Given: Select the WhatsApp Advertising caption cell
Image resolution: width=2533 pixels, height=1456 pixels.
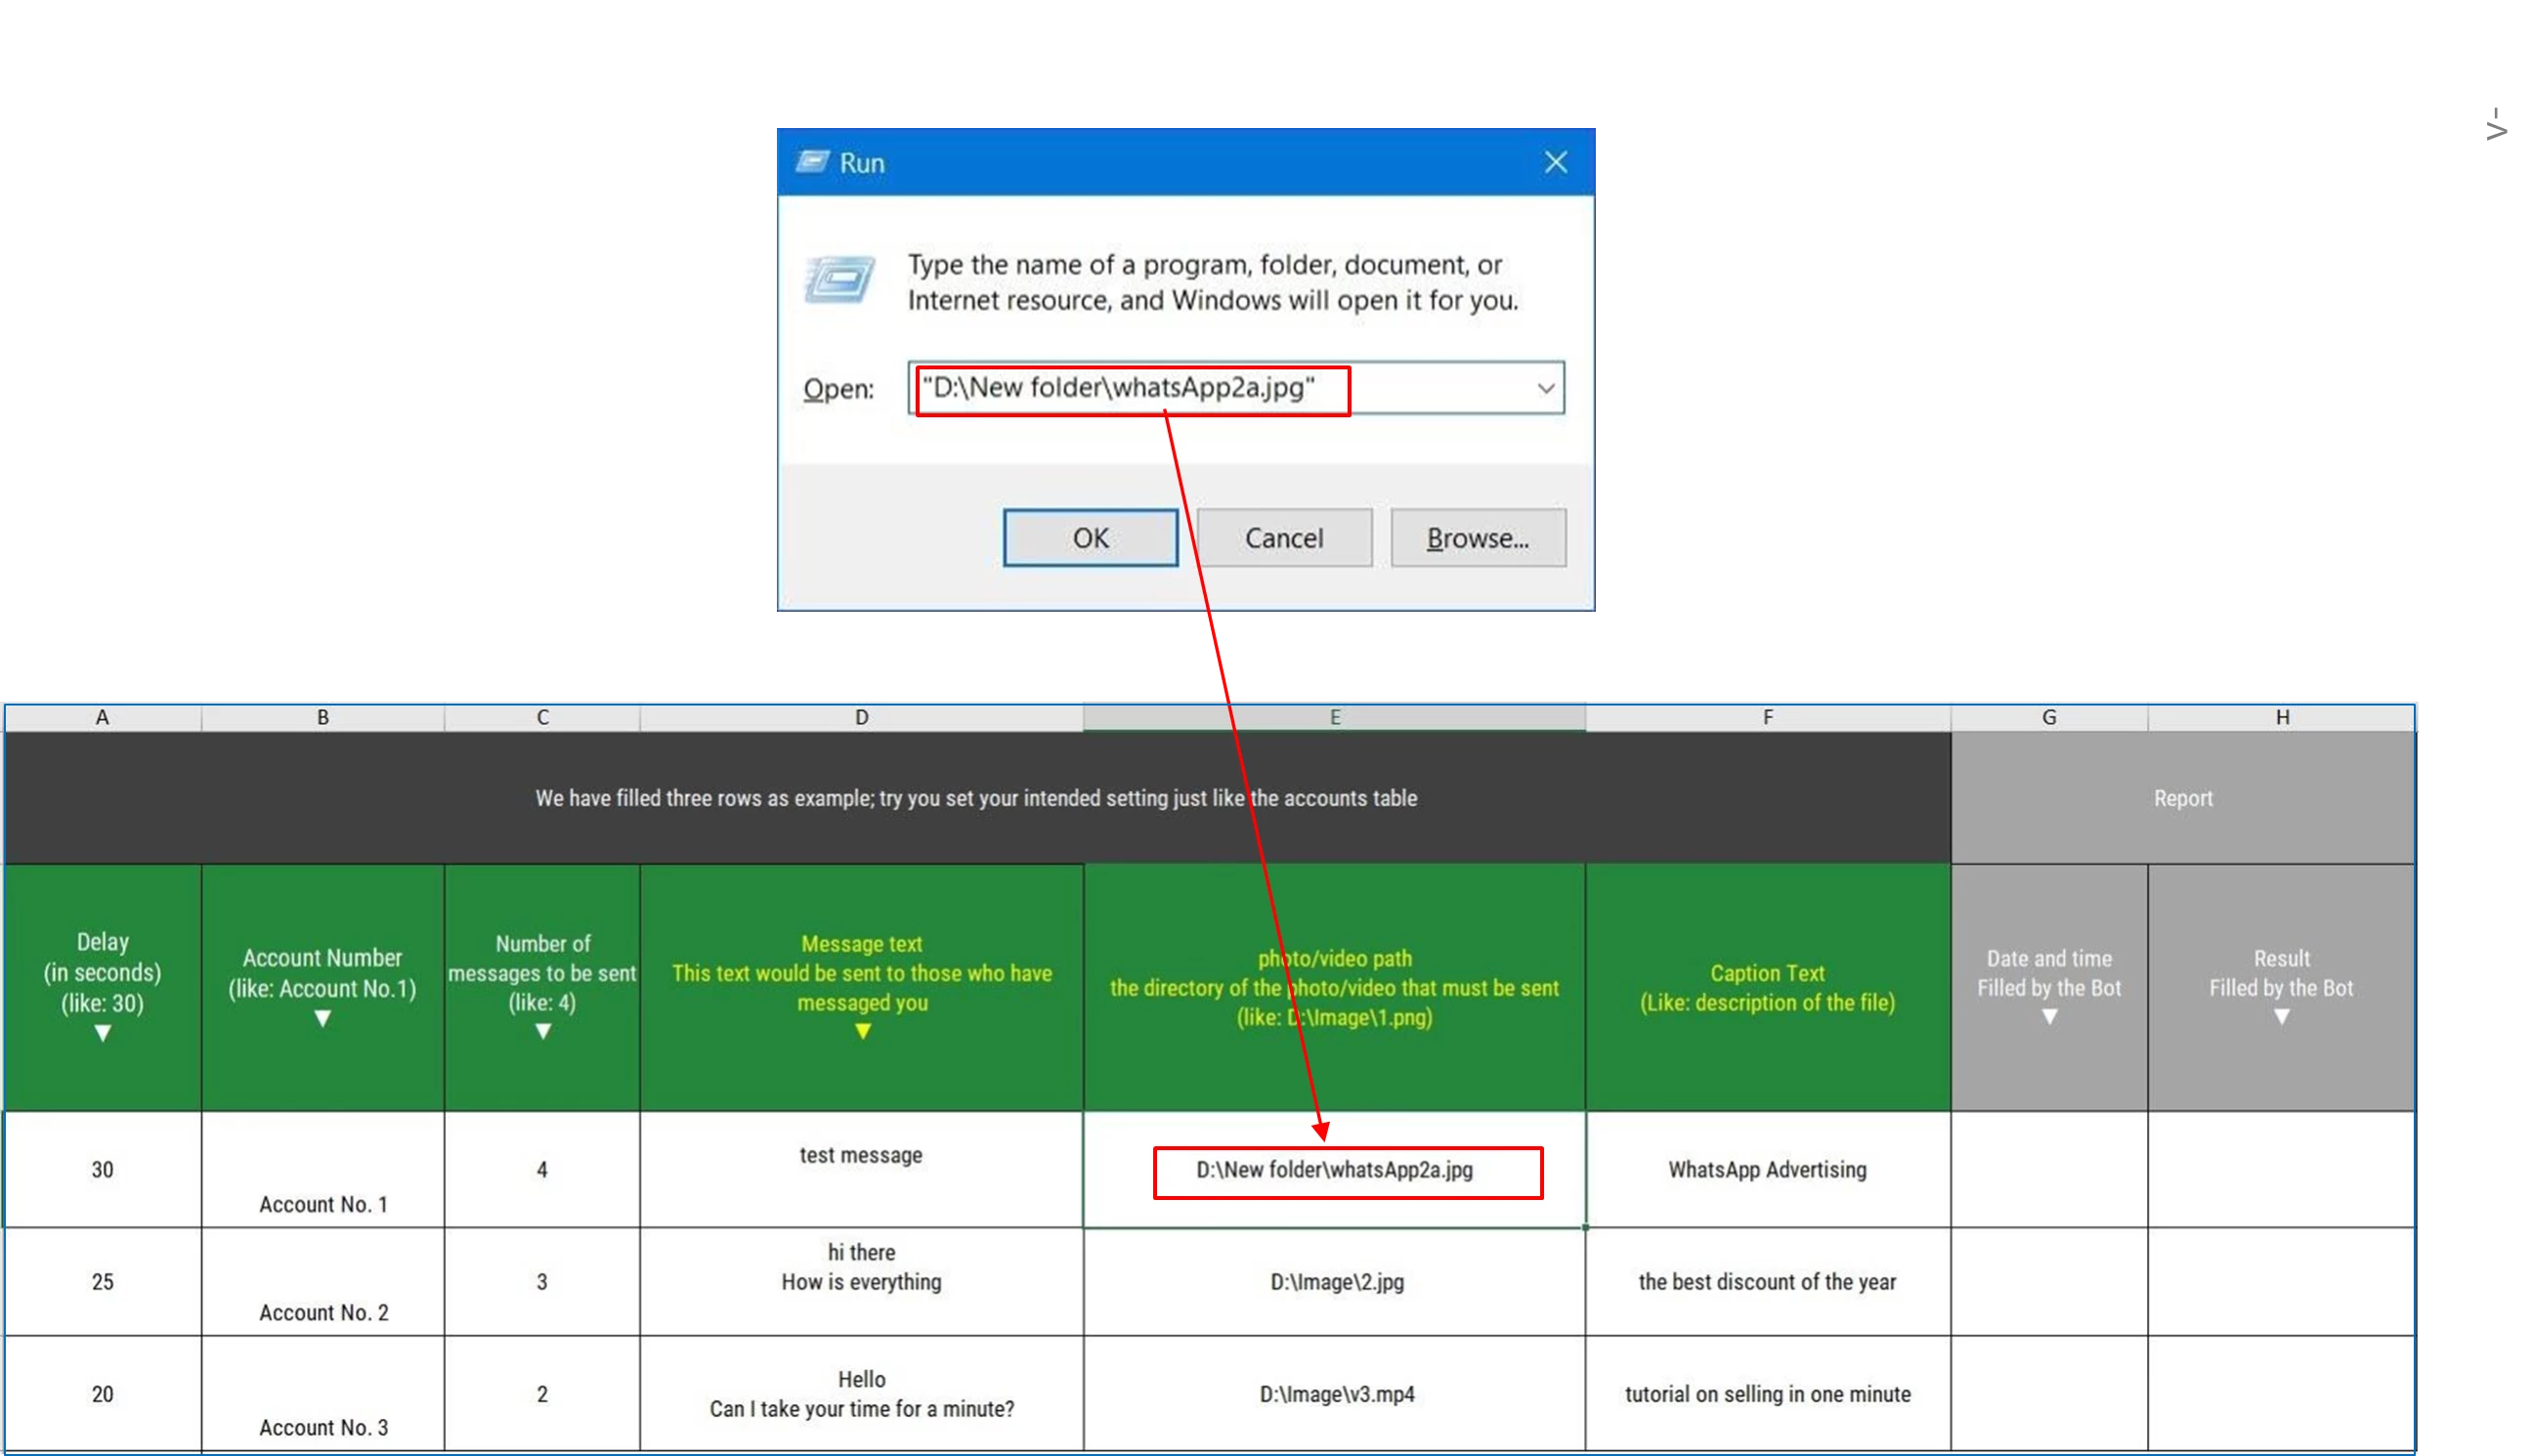Looking at the screenshot, I should coord(1767,1170).
